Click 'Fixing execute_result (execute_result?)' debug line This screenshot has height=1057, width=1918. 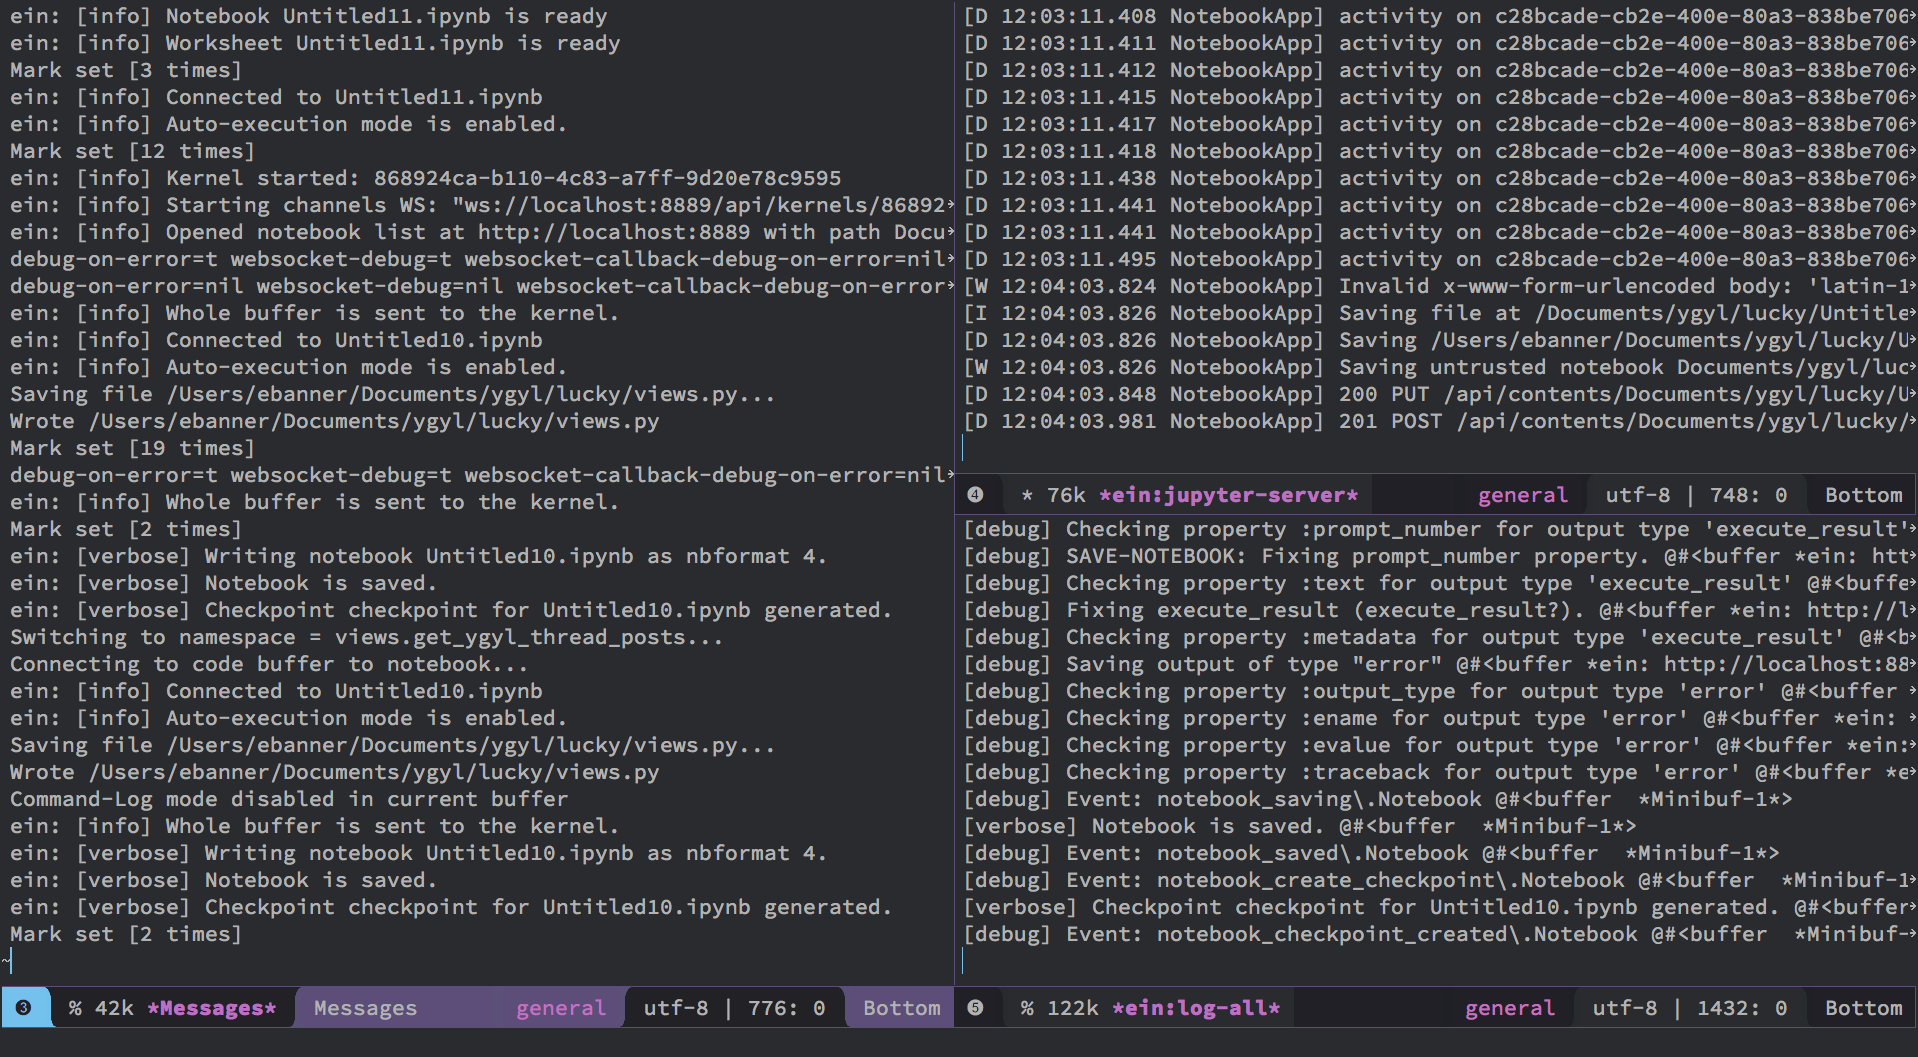[1440, 610]
